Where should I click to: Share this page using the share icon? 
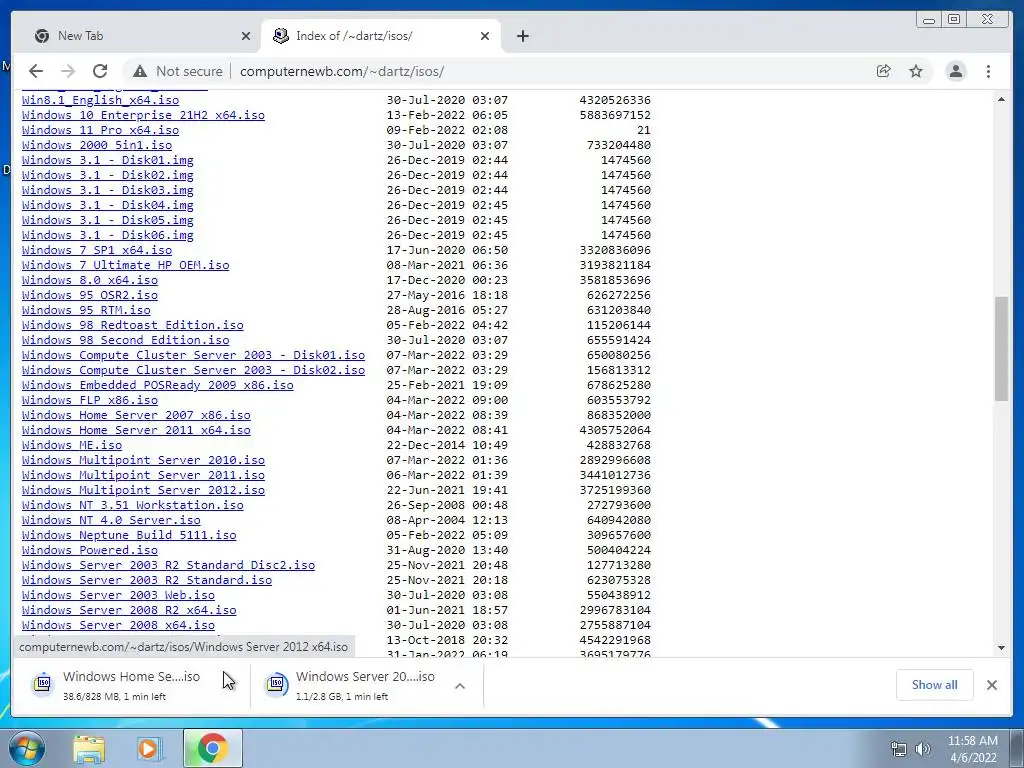pyautogui.click(x=884, y=71)
